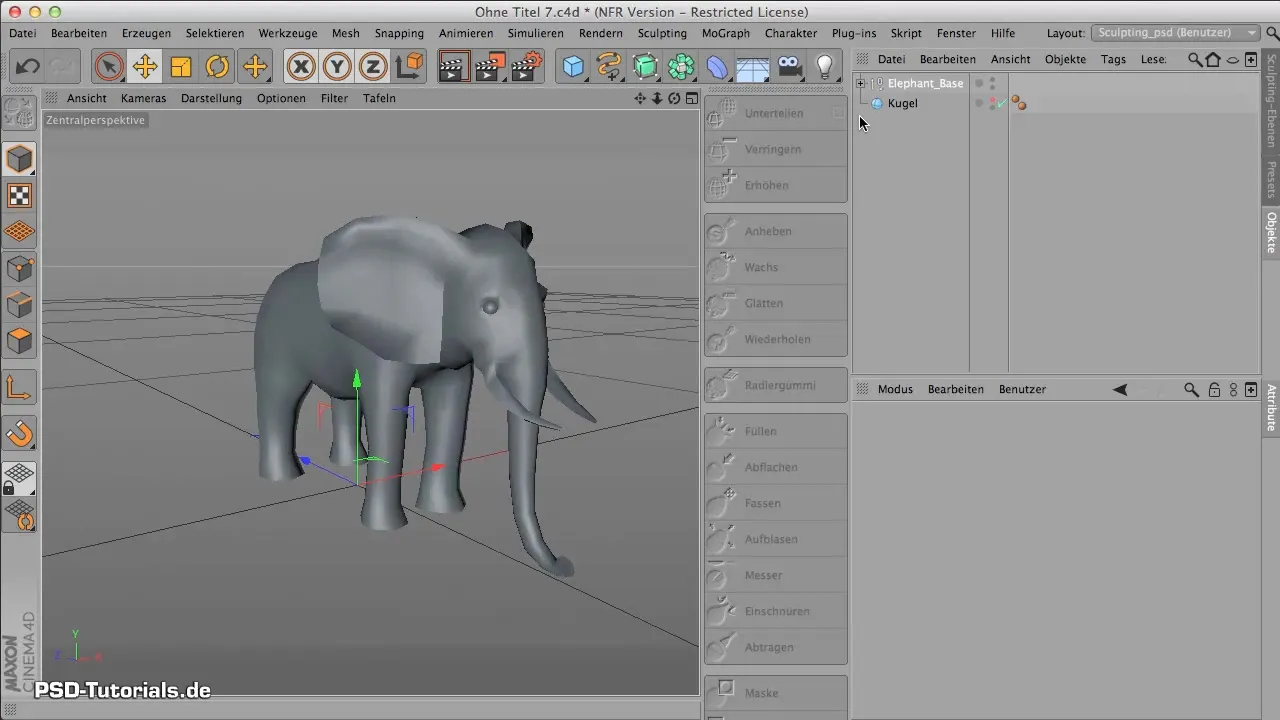This screenshot has height=720, width=1280.
Task: Toggle Attribute Manager lock icon
Action: pos(1214,389)
